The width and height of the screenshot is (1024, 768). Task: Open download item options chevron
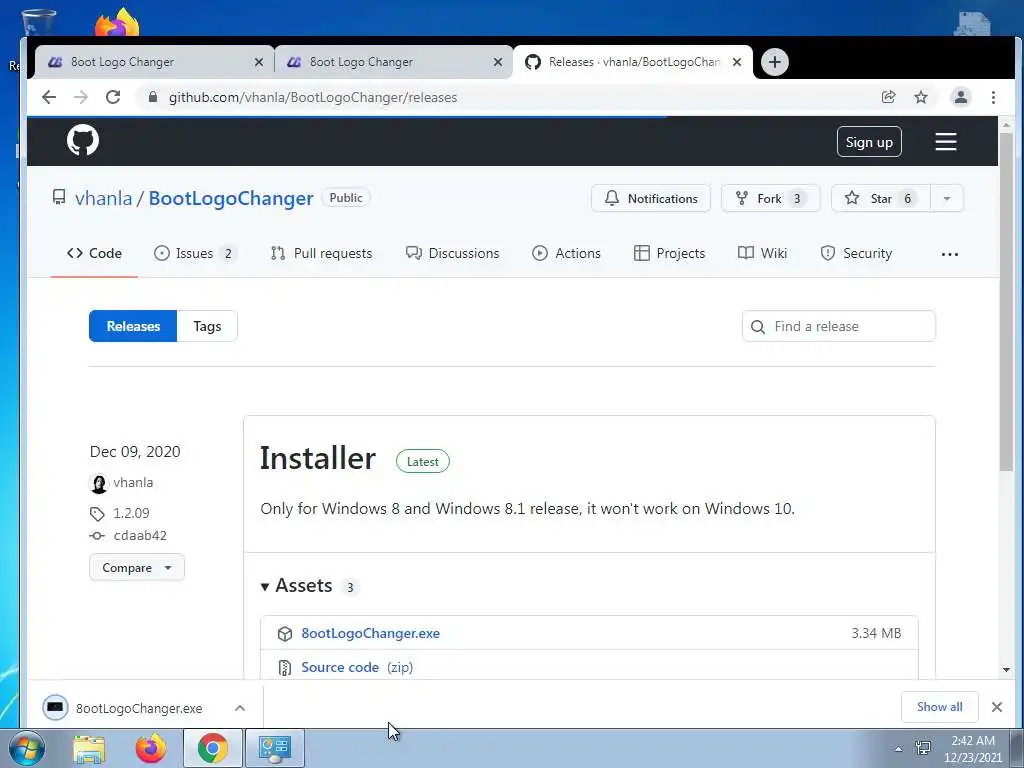pyautogui.click(x=240, y=708)
